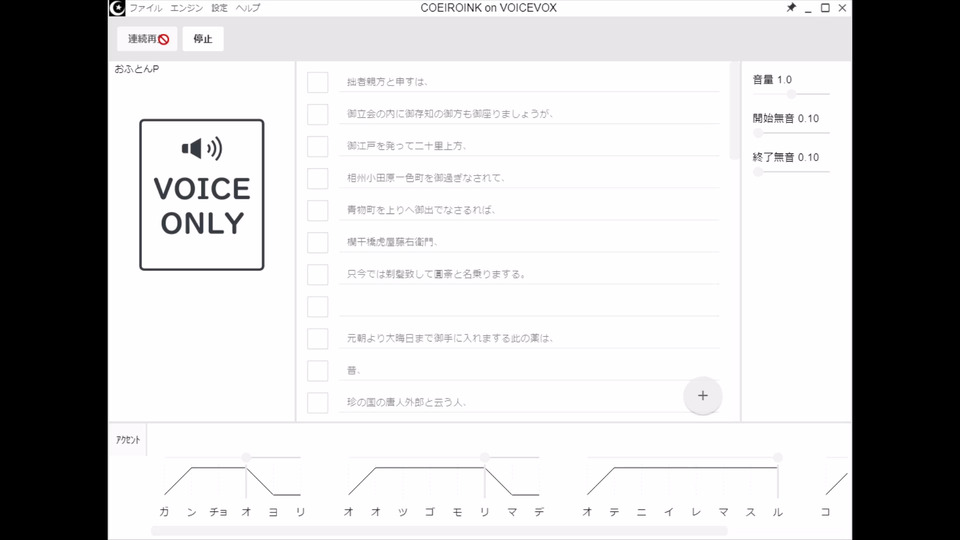The width and height of the screenshot is (960, 540).
Task: Click the mora ニ in accent editor
Action: pos(642,512)
